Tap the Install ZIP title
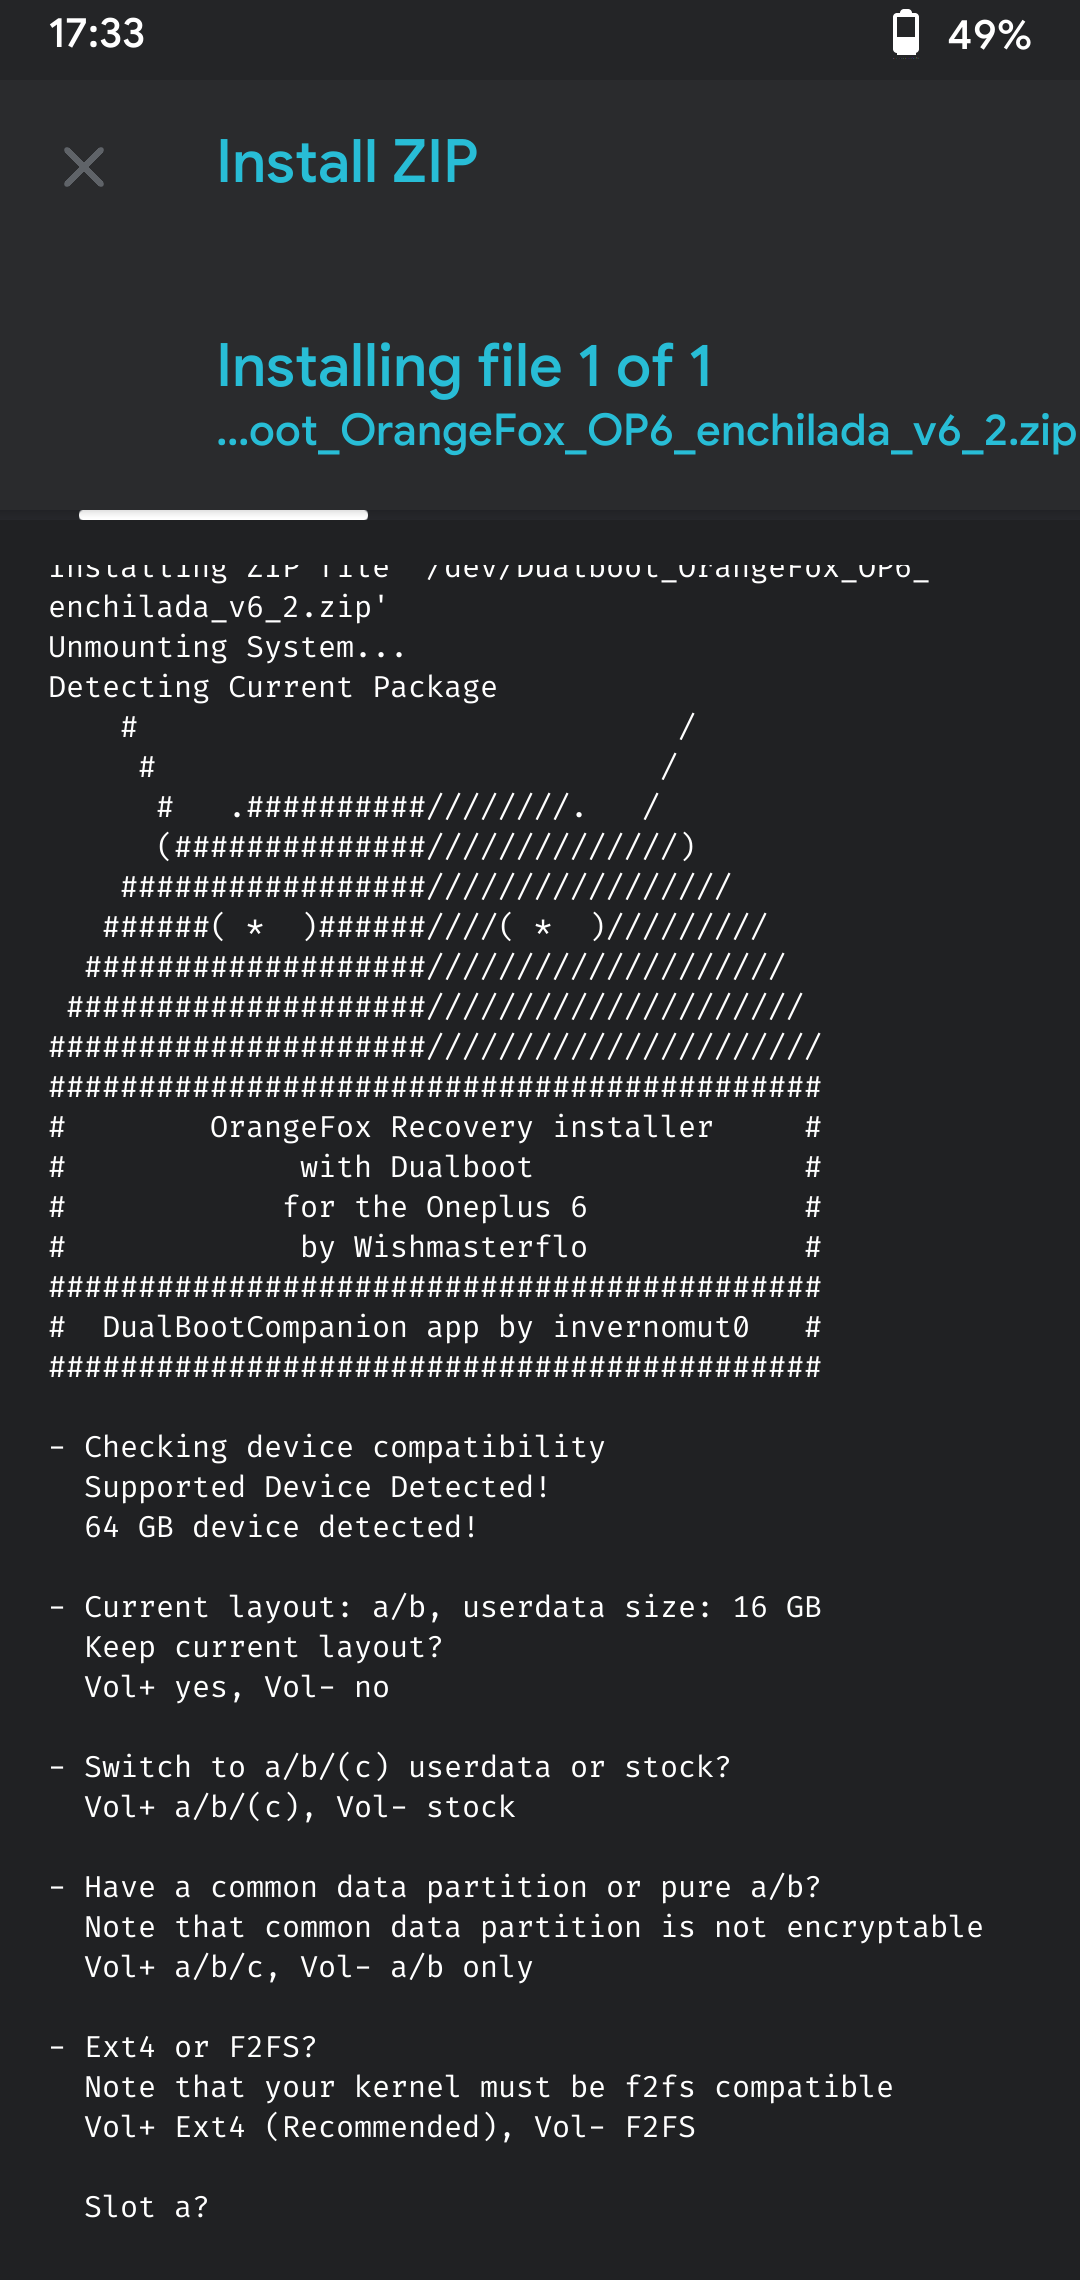Screen dimensions: 1080x2280 pyautogui.click(x=347, y=162)
